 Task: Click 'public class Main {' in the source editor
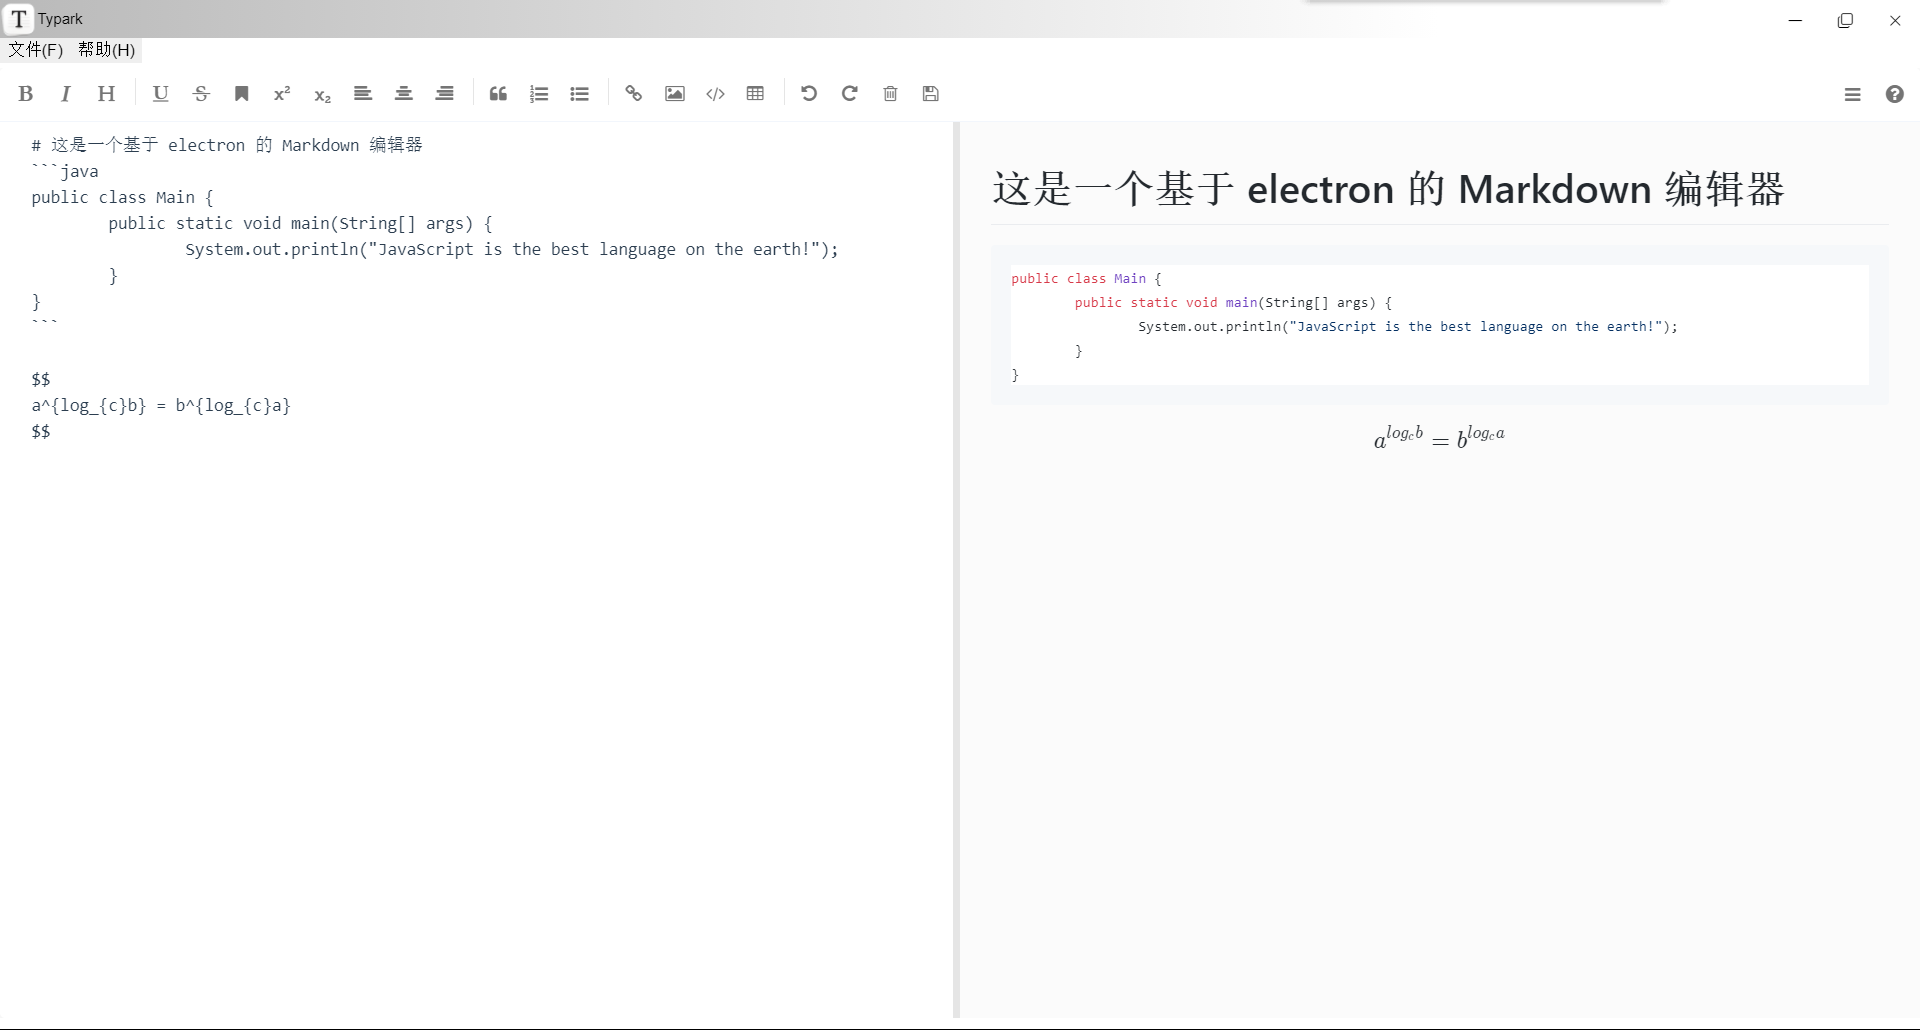tap(122, 197)
